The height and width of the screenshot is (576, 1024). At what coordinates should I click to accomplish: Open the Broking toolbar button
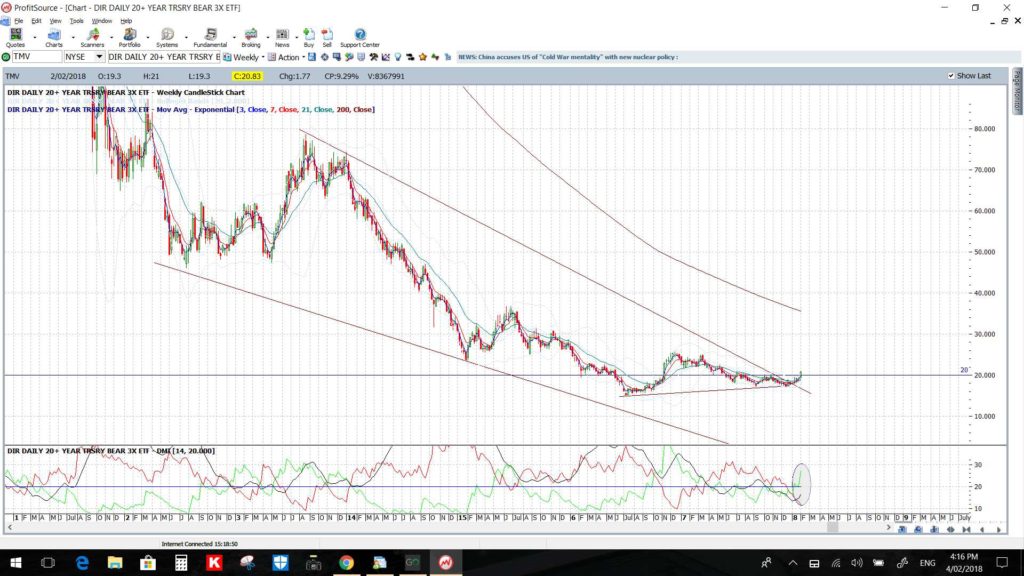point(251,38)
